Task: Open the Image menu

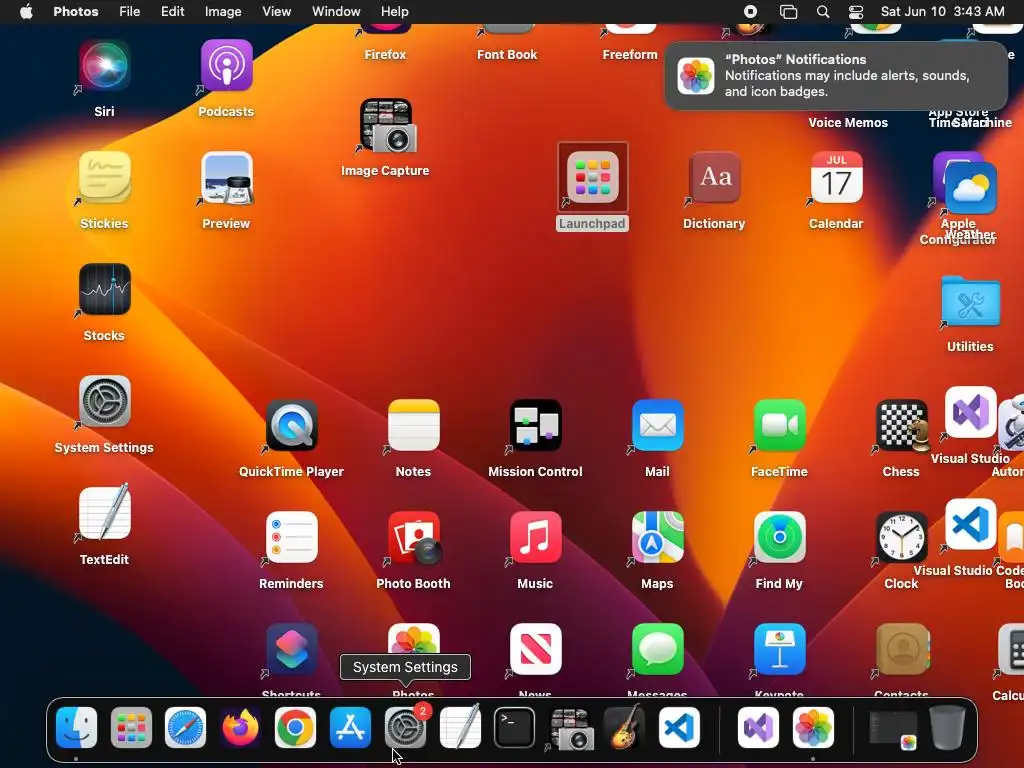Action: tap(223, 12)
